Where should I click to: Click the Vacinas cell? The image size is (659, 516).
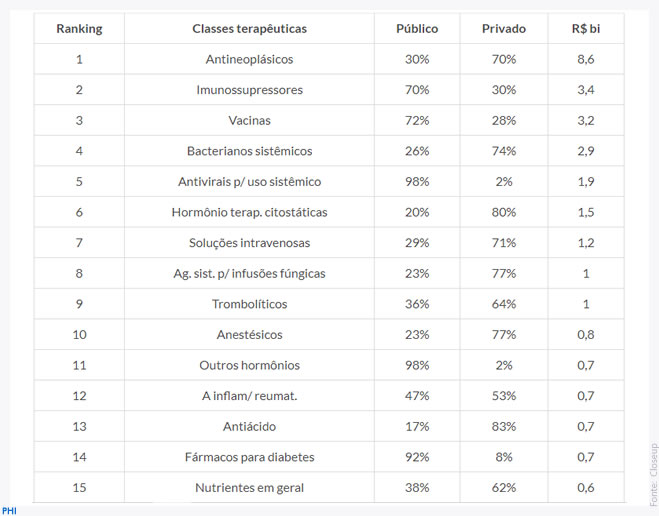(x=249, y=121)
